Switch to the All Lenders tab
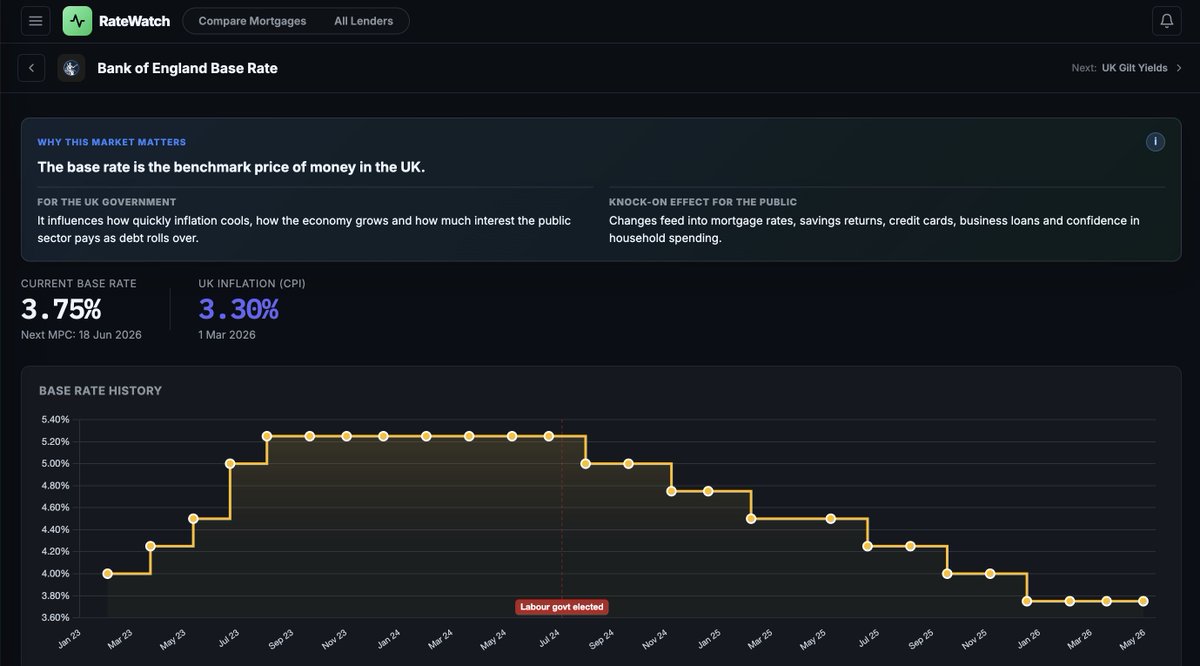 pyautogui.click(x=364, y=21)
